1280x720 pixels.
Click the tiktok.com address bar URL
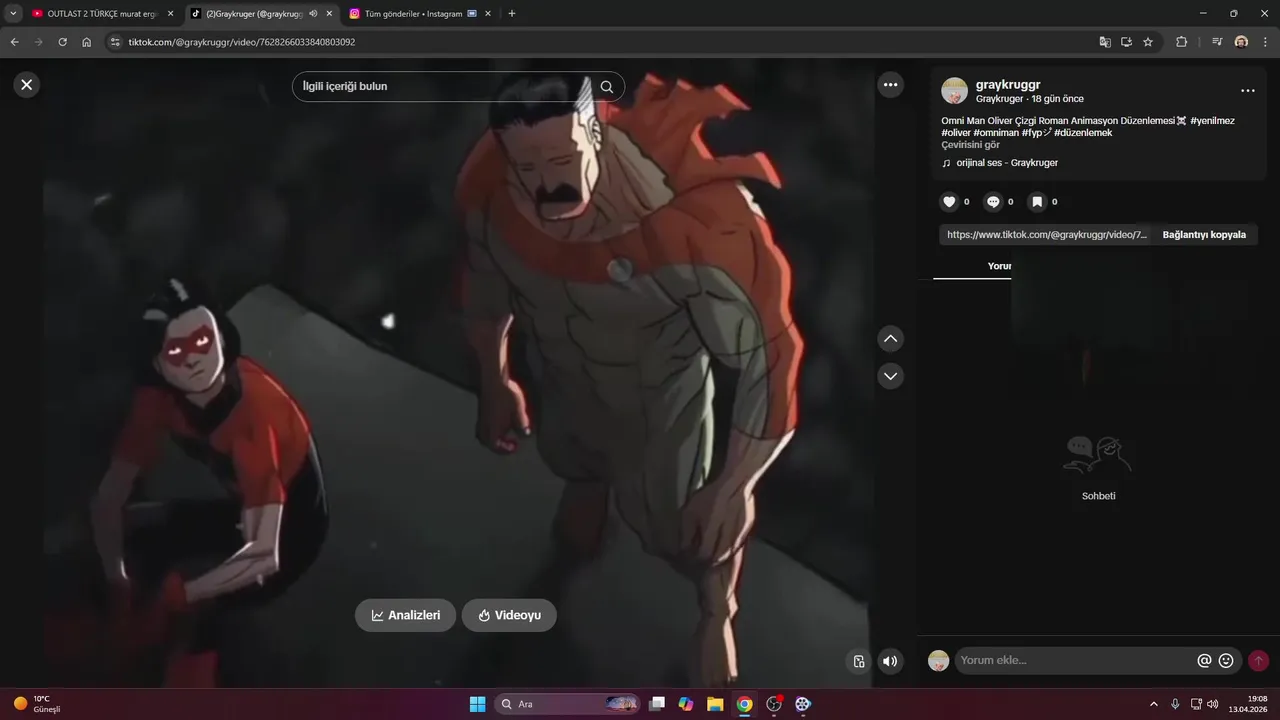pyautogui.click(x=242, y=42)
